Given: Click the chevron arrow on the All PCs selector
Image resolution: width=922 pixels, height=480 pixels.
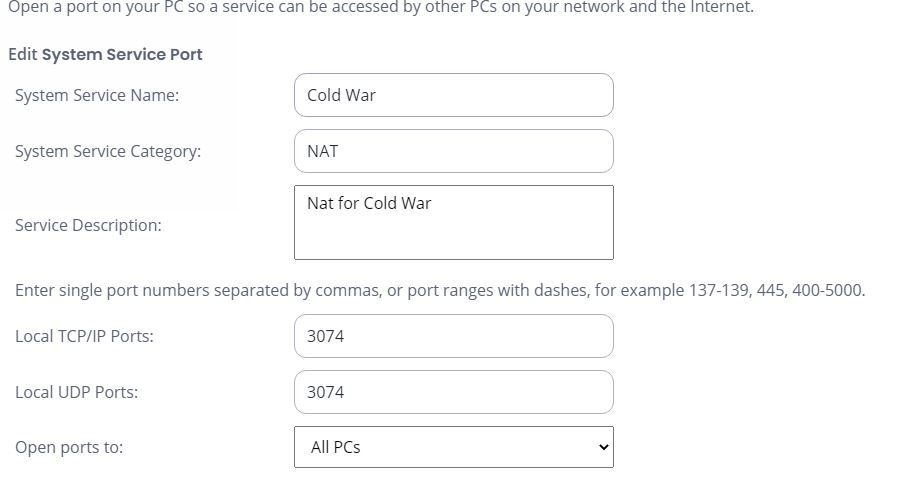Looking at the screenshot, I should point(602,448).
